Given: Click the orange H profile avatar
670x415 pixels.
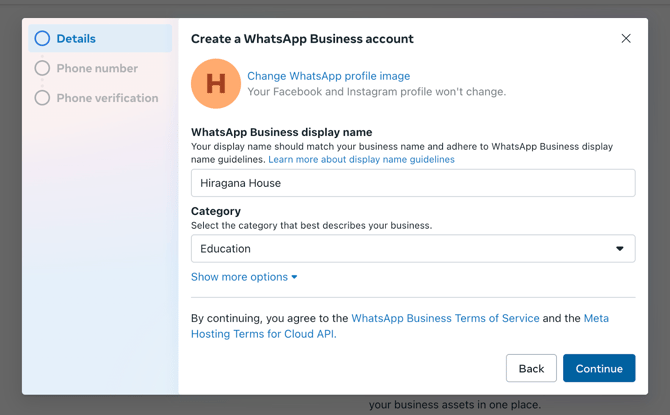Looking at the screenshot, I should [x=216, y=83].
